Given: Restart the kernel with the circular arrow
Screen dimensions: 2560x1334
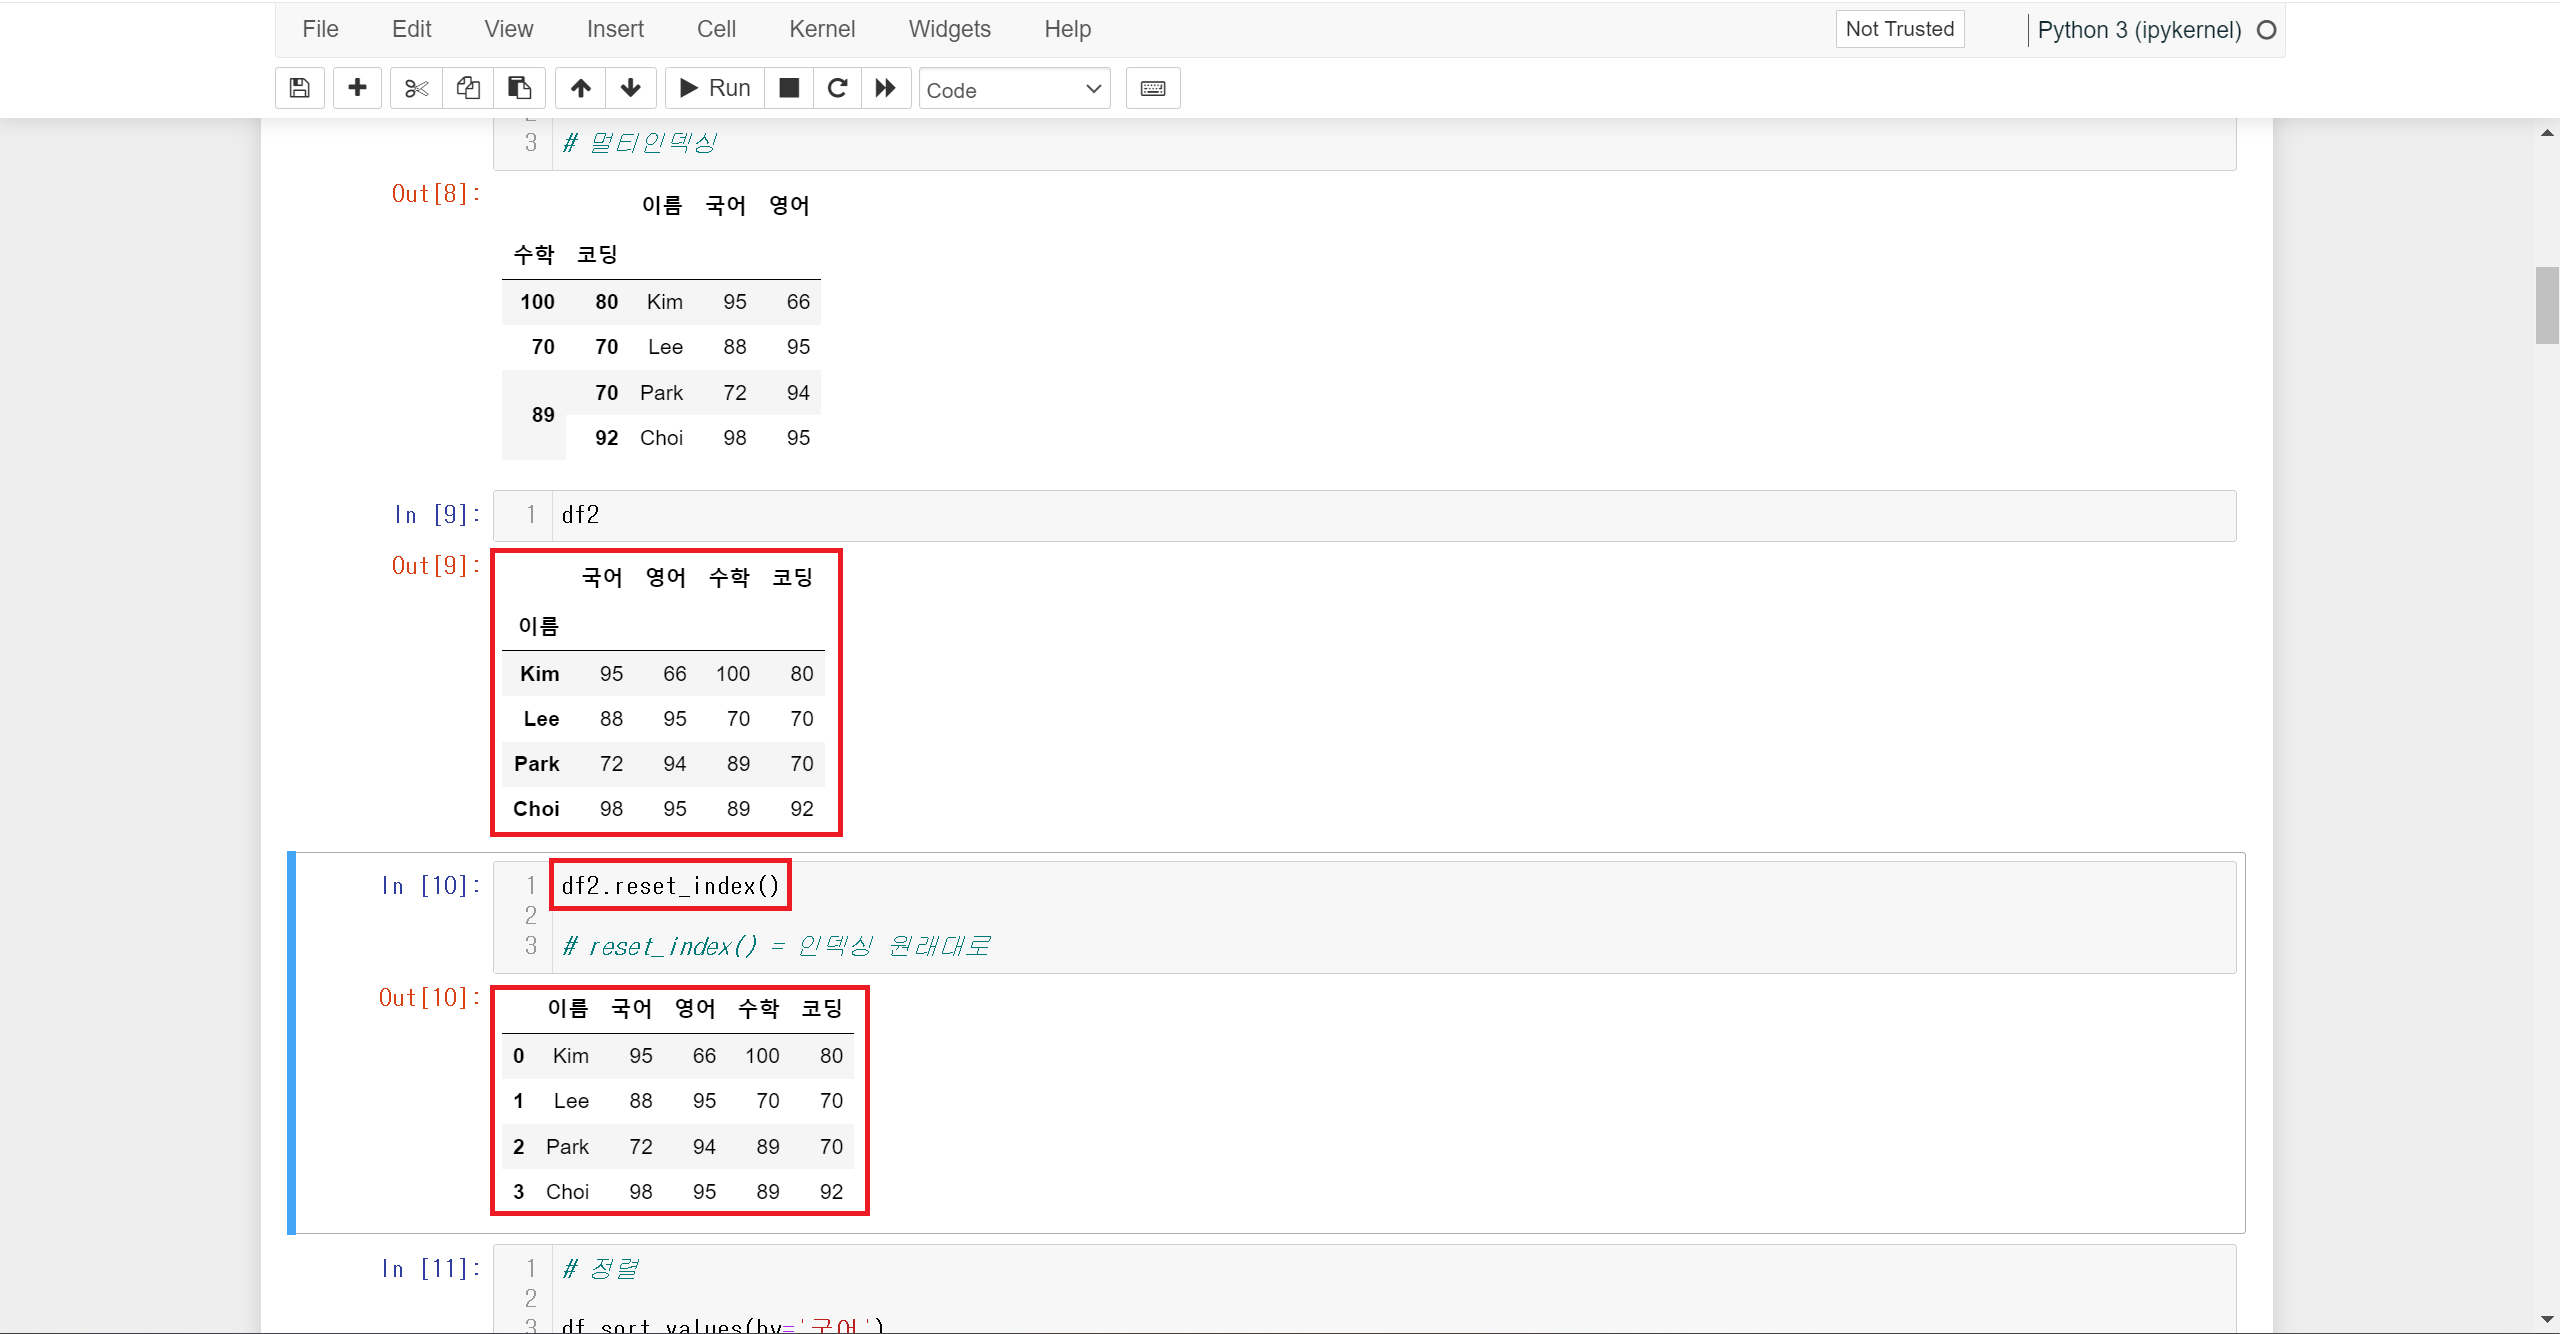Looking at the screenshot, I should 838,88.
